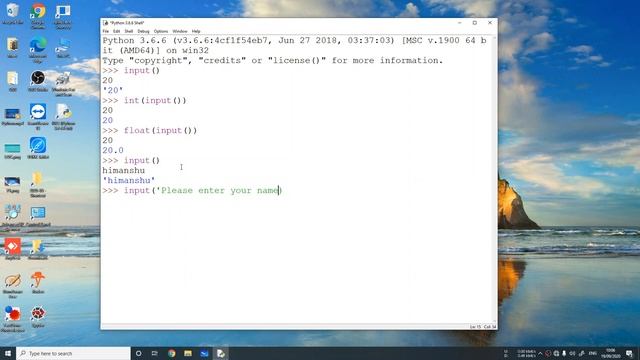Click the Python version banner line
This screenshot has height=360, width=640.
pos(294,45)
